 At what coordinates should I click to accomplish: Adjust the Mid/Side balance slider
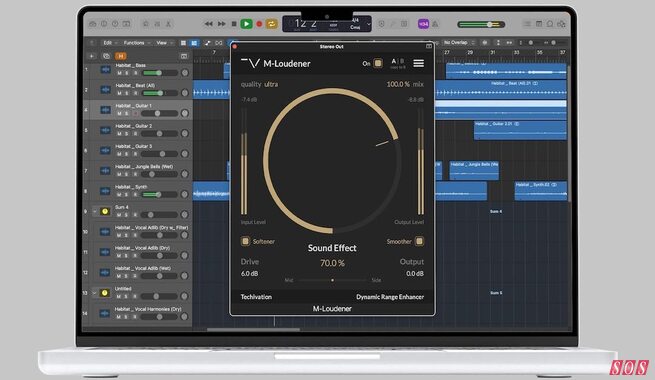pyautogui.click(x=333, y=280)
